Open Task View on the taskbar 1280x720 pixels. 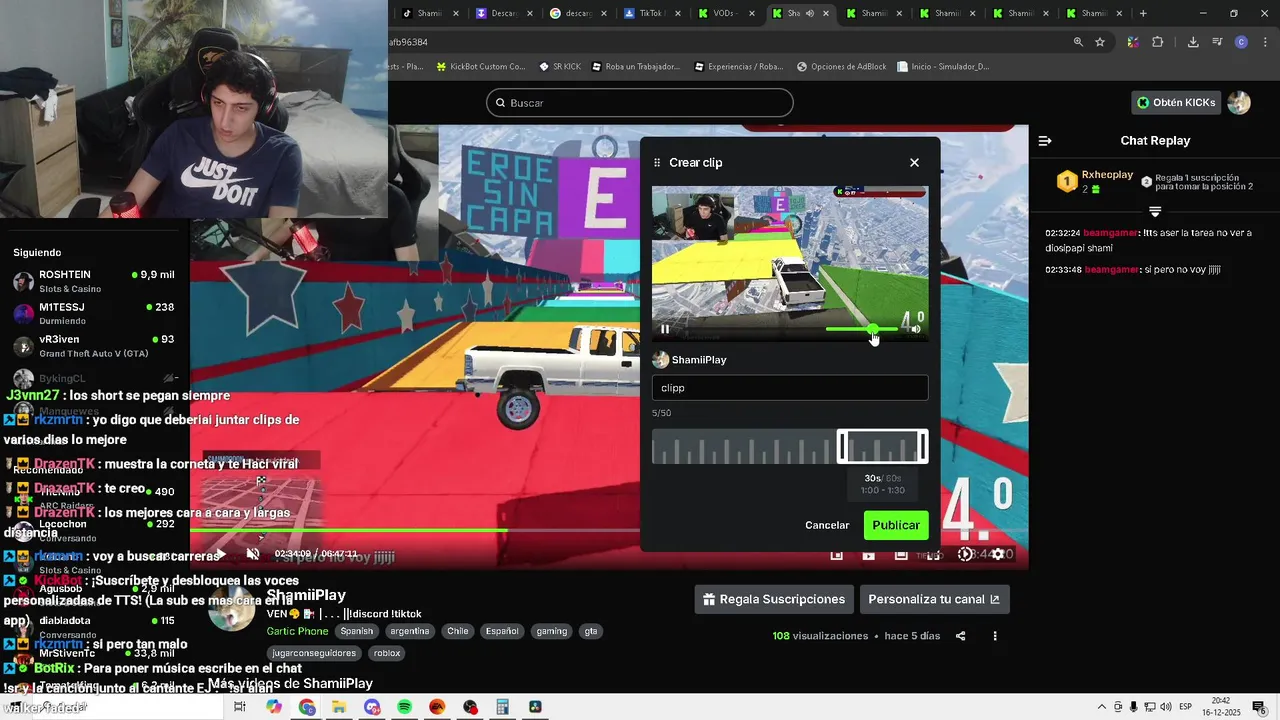240,707
